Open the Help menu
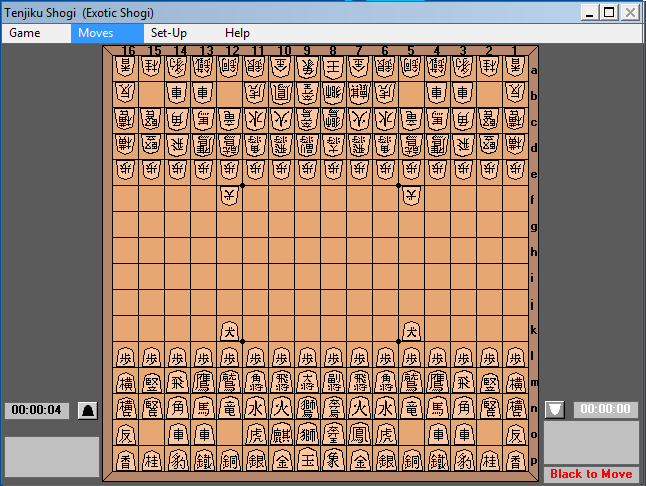This screenshot has width=646, height=486. pos(237,33)
